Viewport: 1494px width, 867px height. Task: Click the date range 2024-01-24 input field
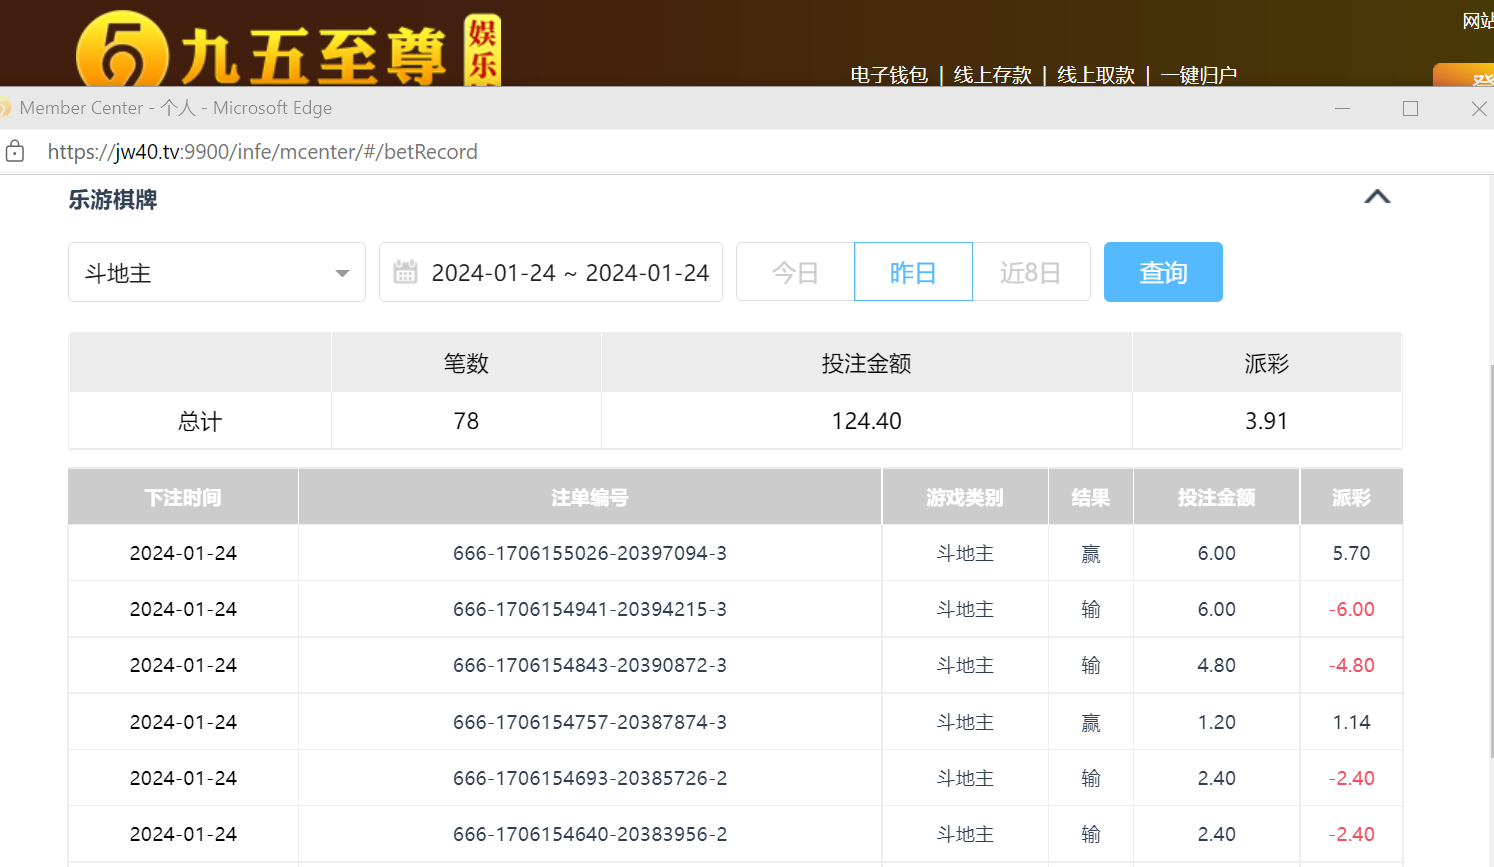(570, 273)
